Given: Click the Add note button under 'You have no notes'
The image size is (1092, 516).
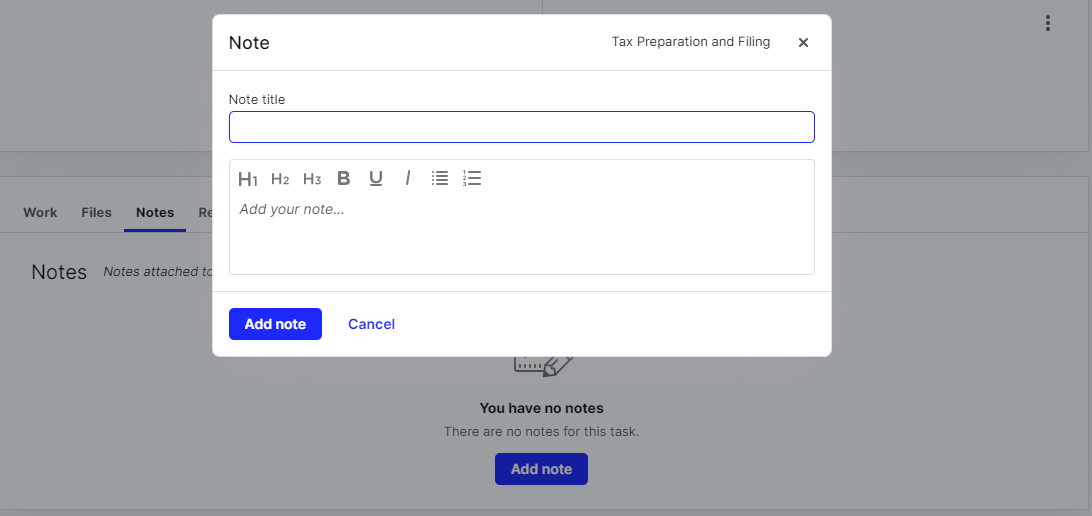Looking at the screenshot, I should coord(541,469).
